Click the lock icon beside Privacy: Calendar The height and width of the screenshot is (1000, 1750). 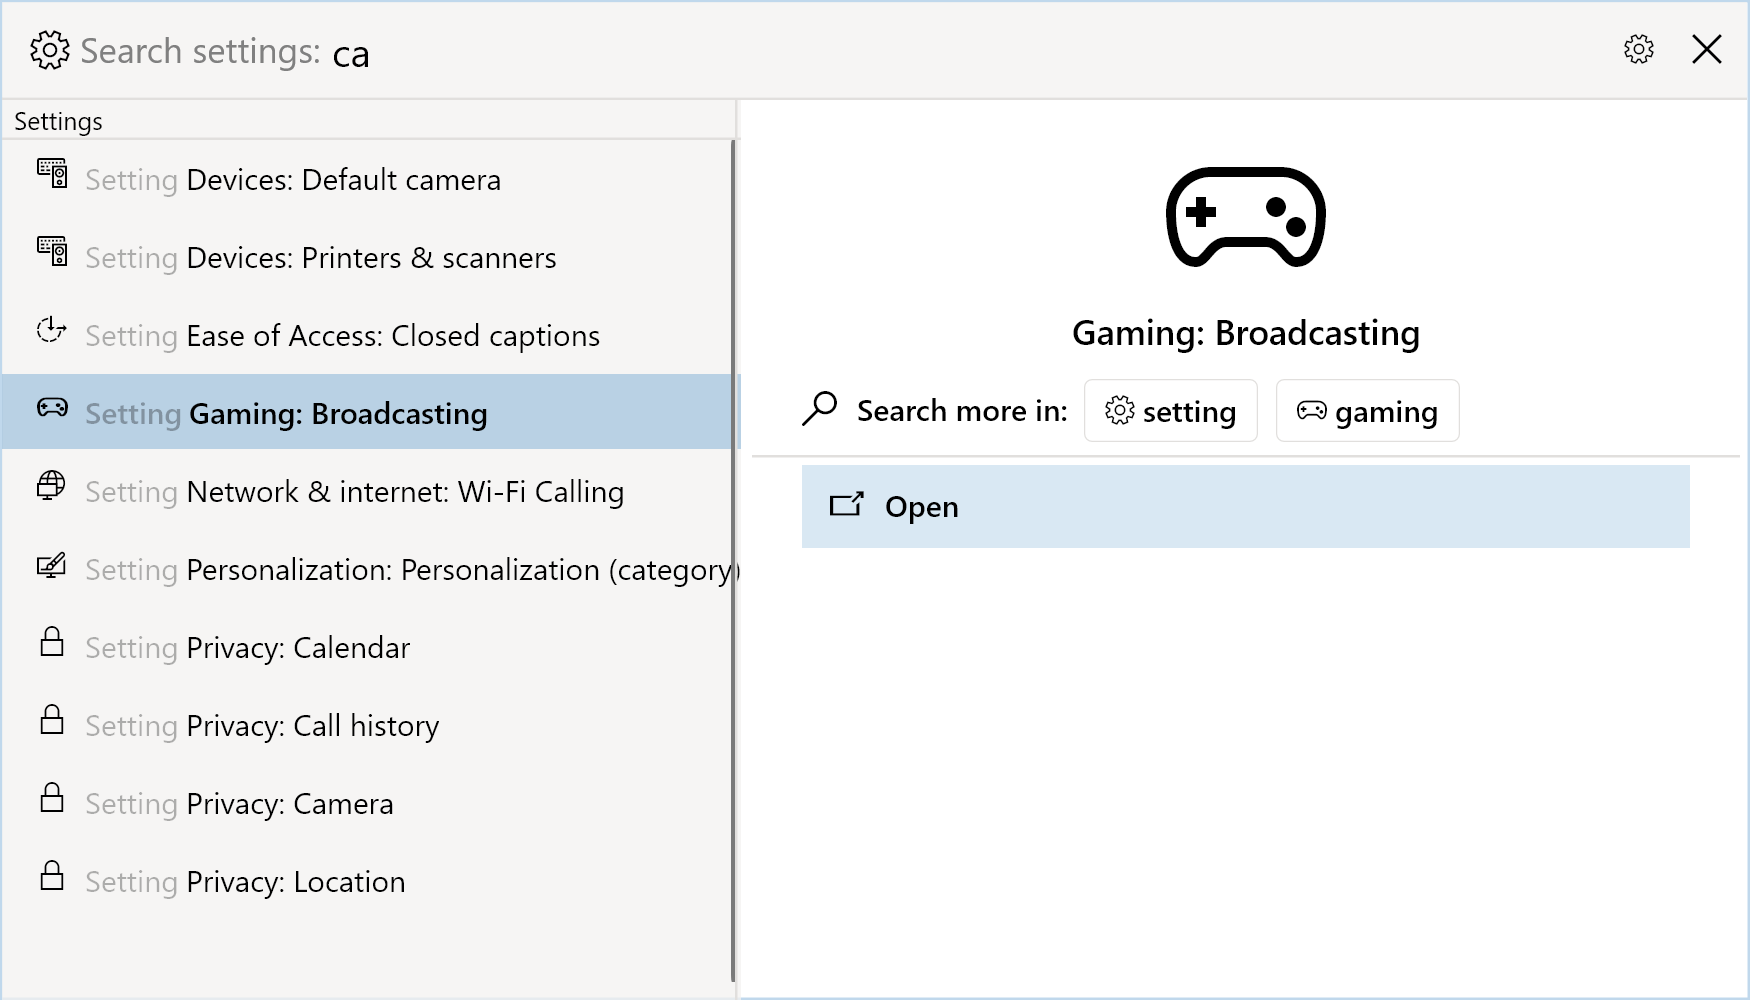click(x=52, y=641)
